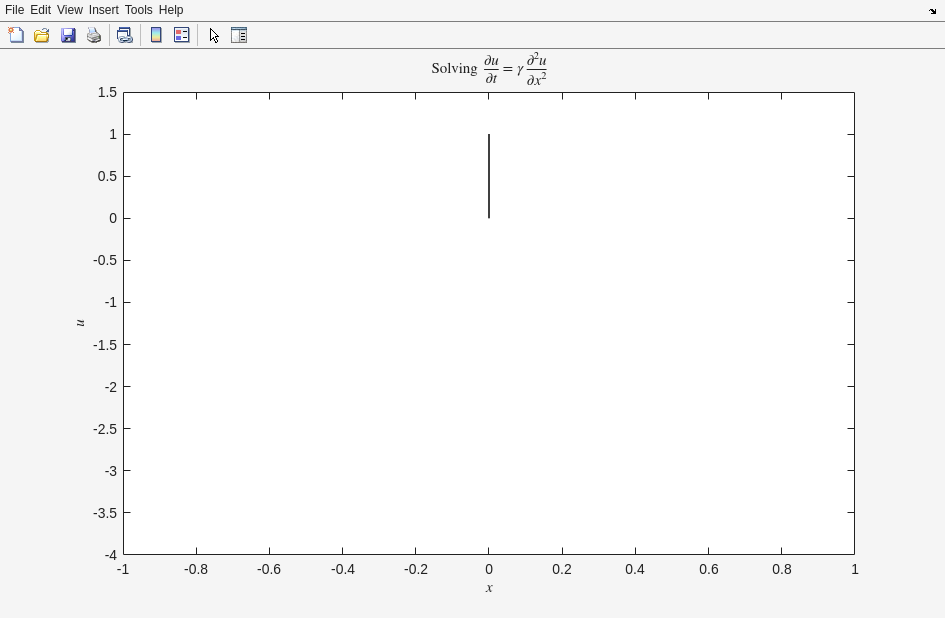The width and height of the screenshot is (945, 618).
Task: Open the File menu
Action: pyautogui.click(x=14, y=10)
